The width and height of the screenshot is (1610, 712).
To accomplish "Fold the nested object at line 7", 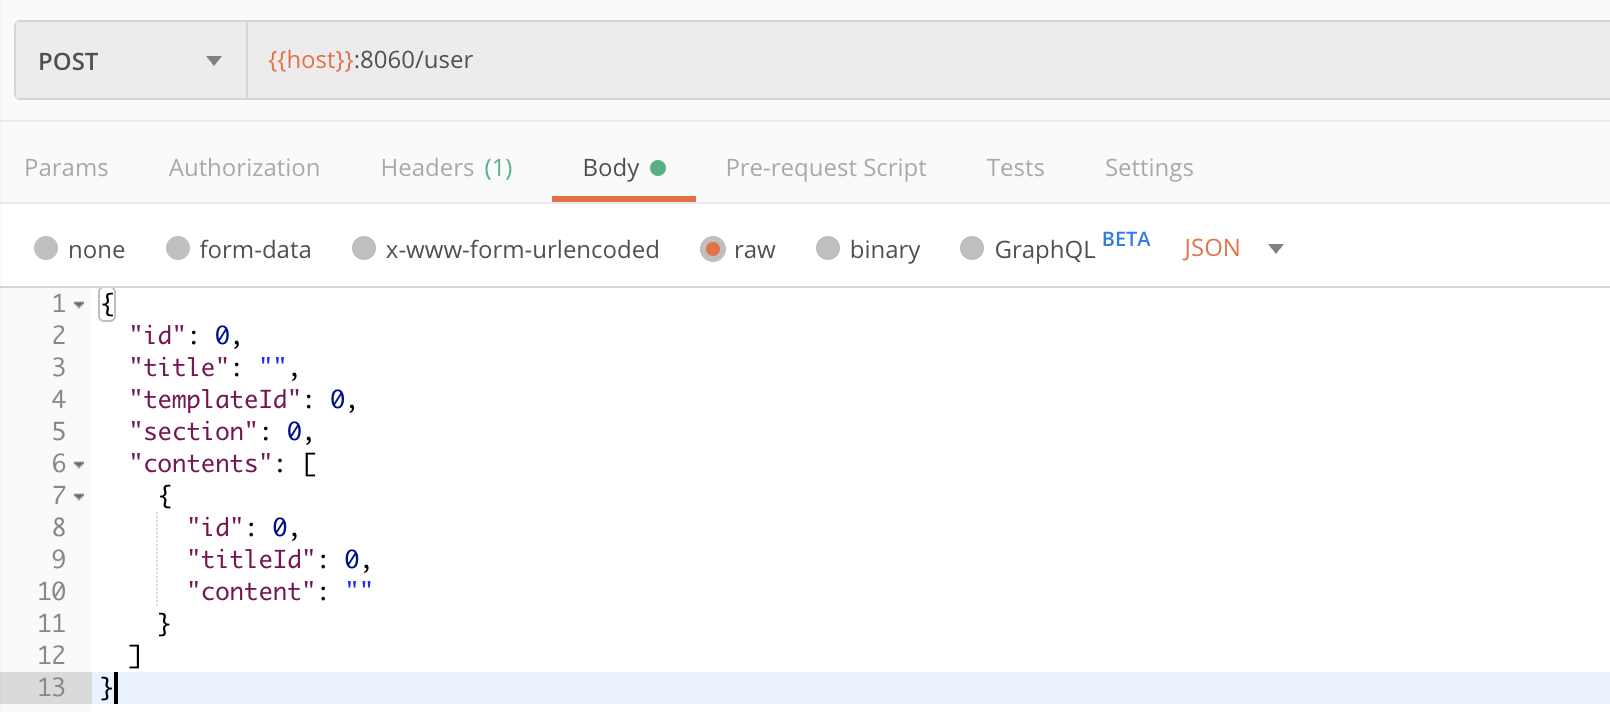I will [x=79, y=496].
